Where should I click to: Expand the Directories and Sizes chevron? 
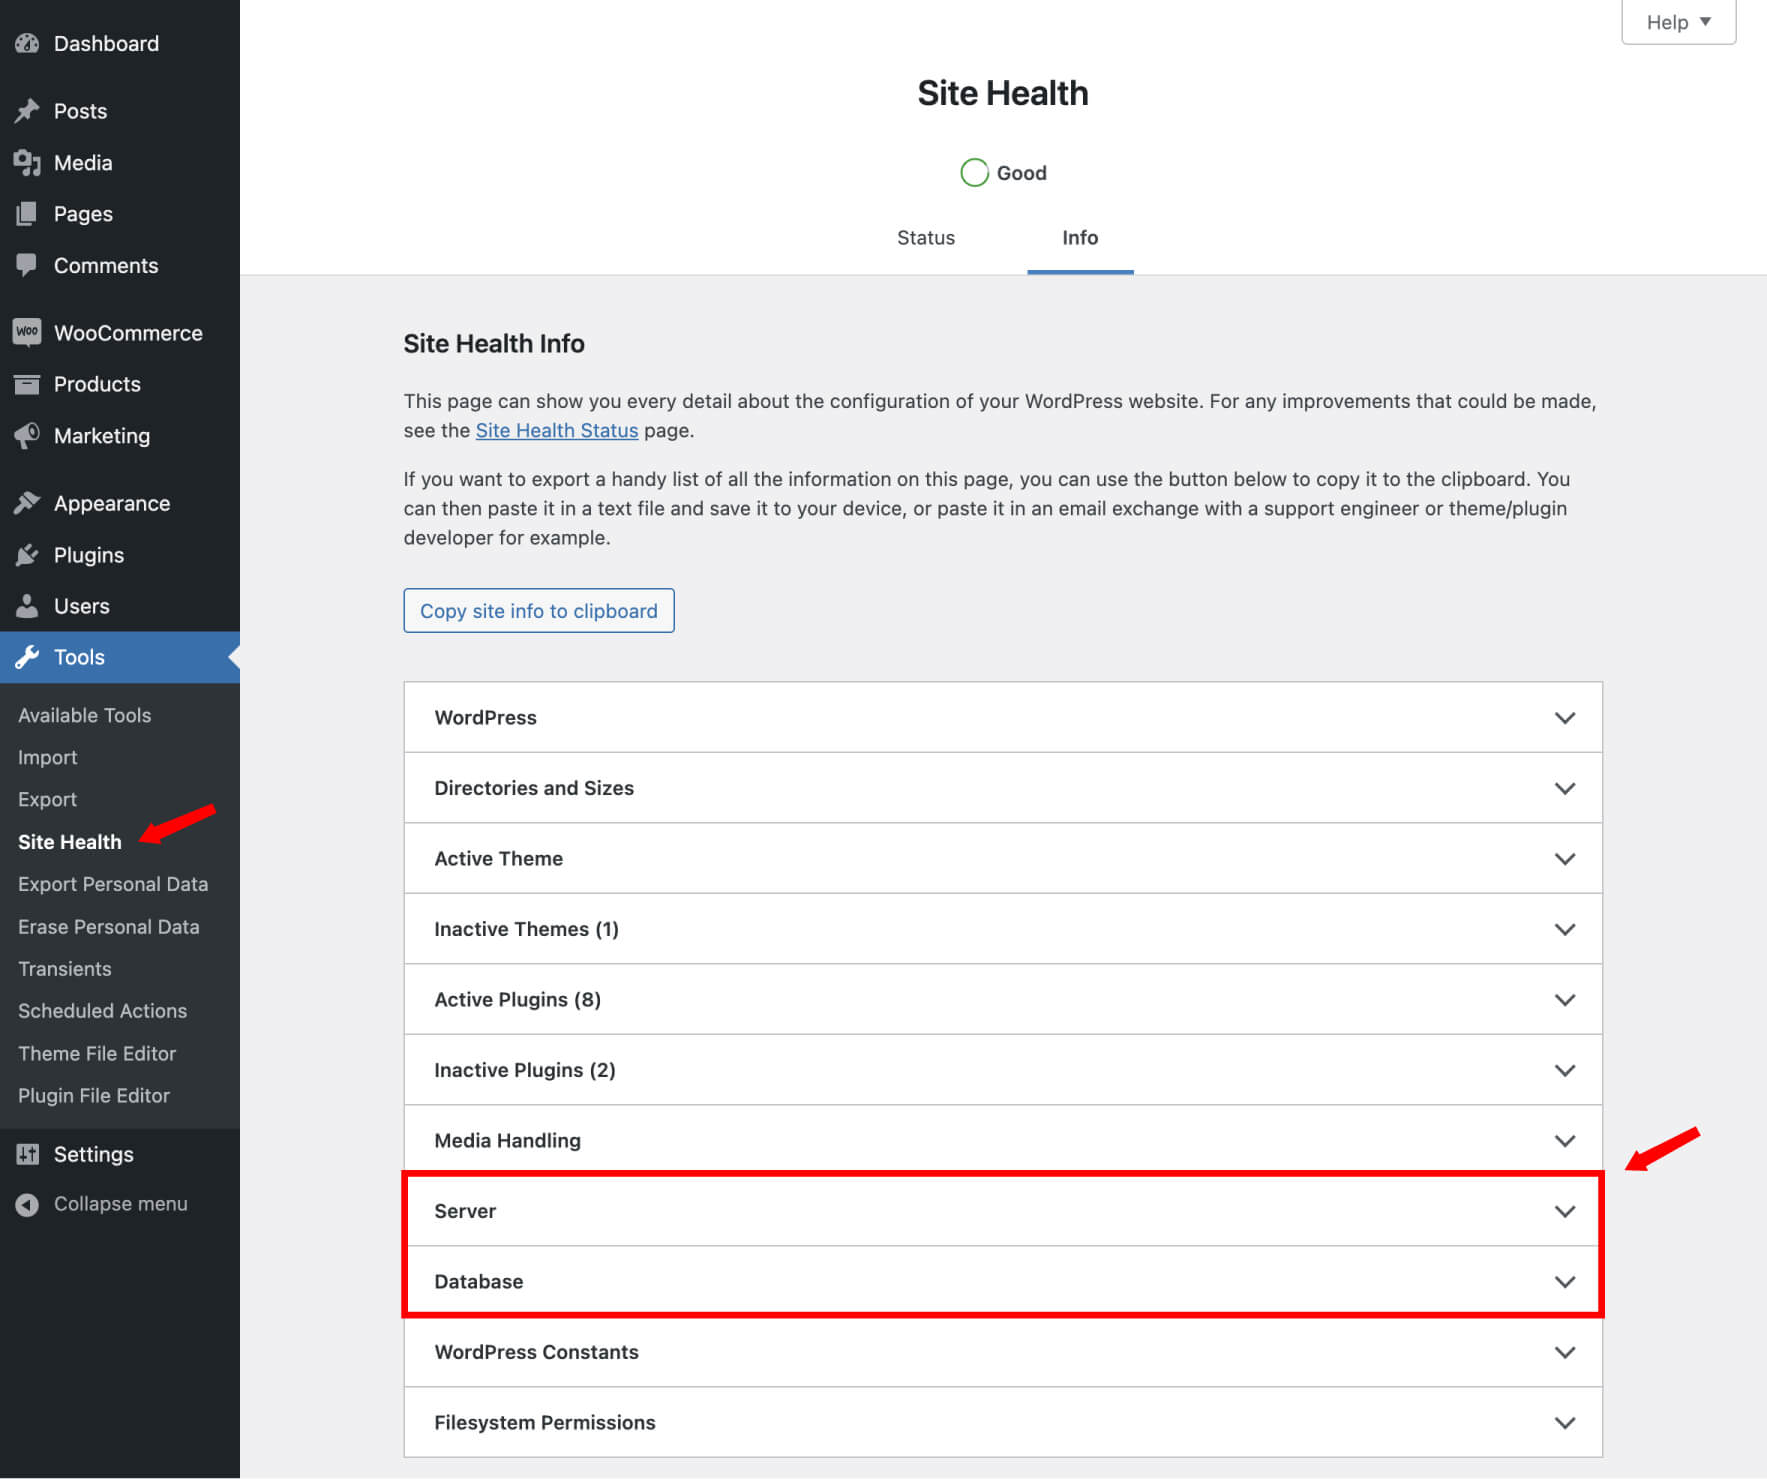pyautogui.click(x=1565, y=788)
